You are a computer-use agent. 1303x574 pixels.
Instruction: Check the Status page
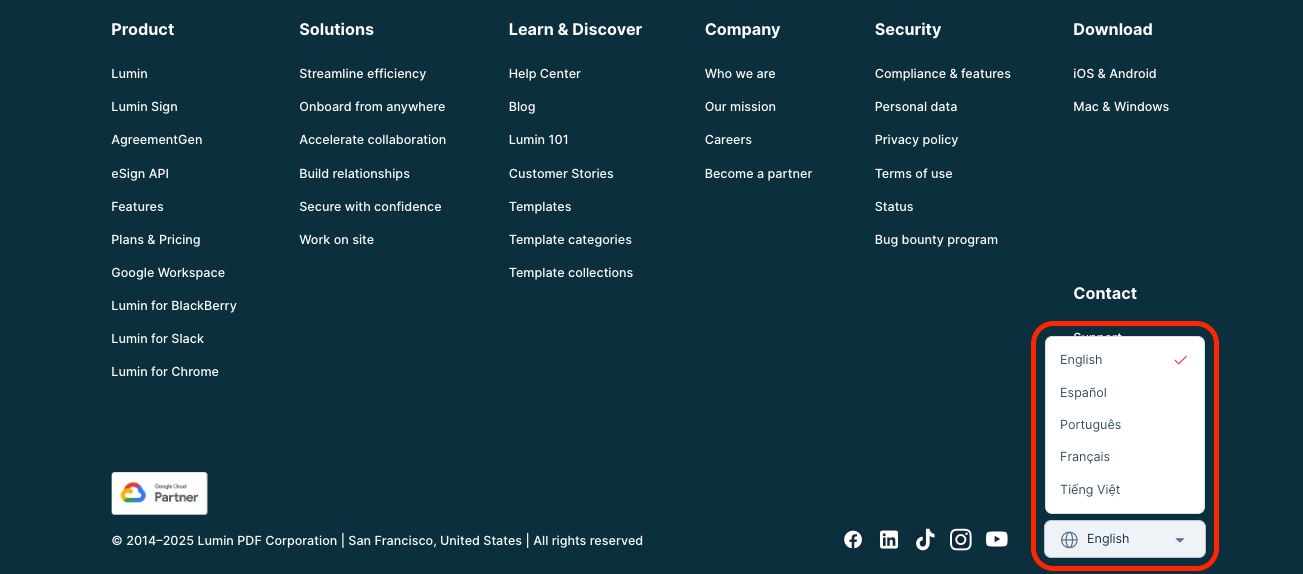[894, 207]
